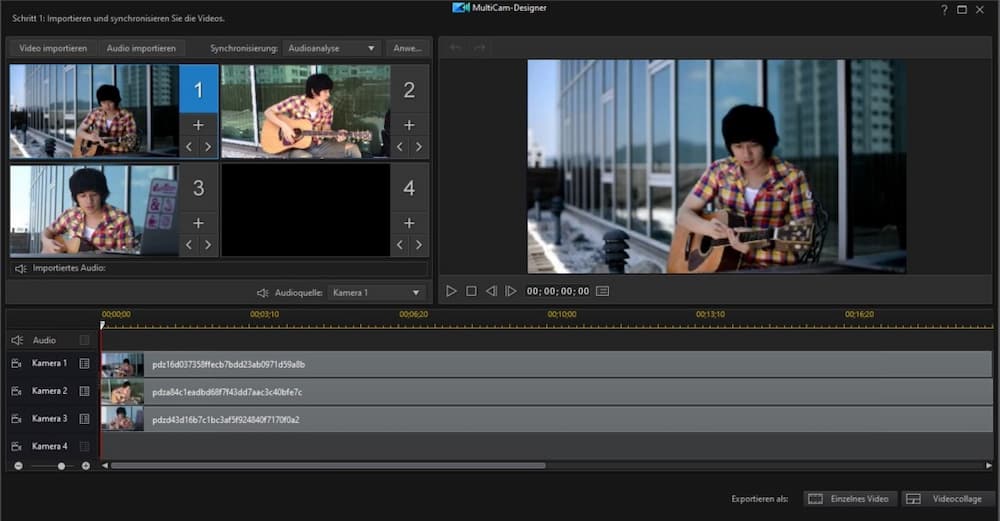Click the Importiertes Audio speaker icon

(x=21, y=268)
